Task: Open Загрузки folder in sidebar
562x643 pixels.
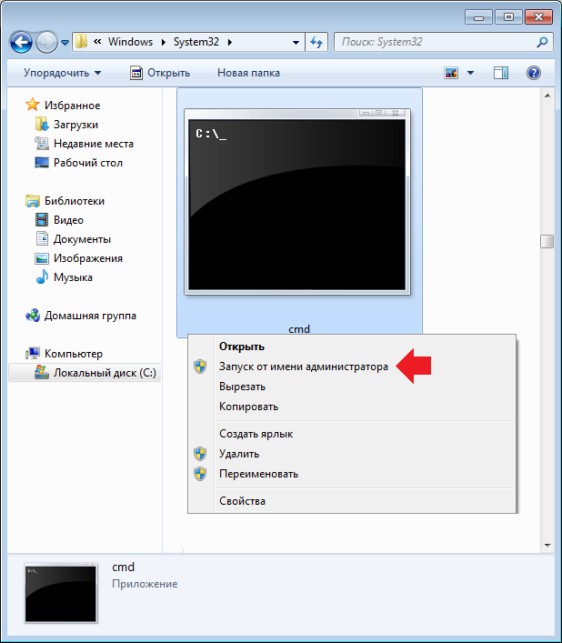Action: click(76, 125)
